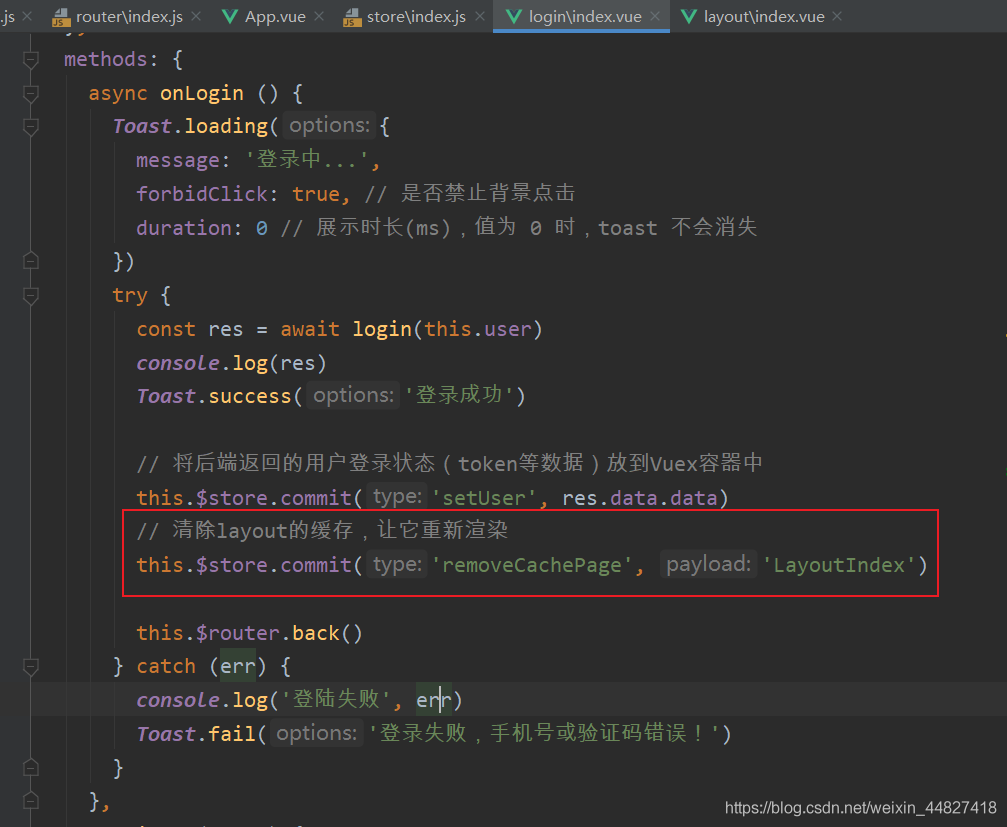Image resolution: width=1007 pixels, height=827 pixels.
Task: Click the type: hint before 'setUser'
Action: 397,496
